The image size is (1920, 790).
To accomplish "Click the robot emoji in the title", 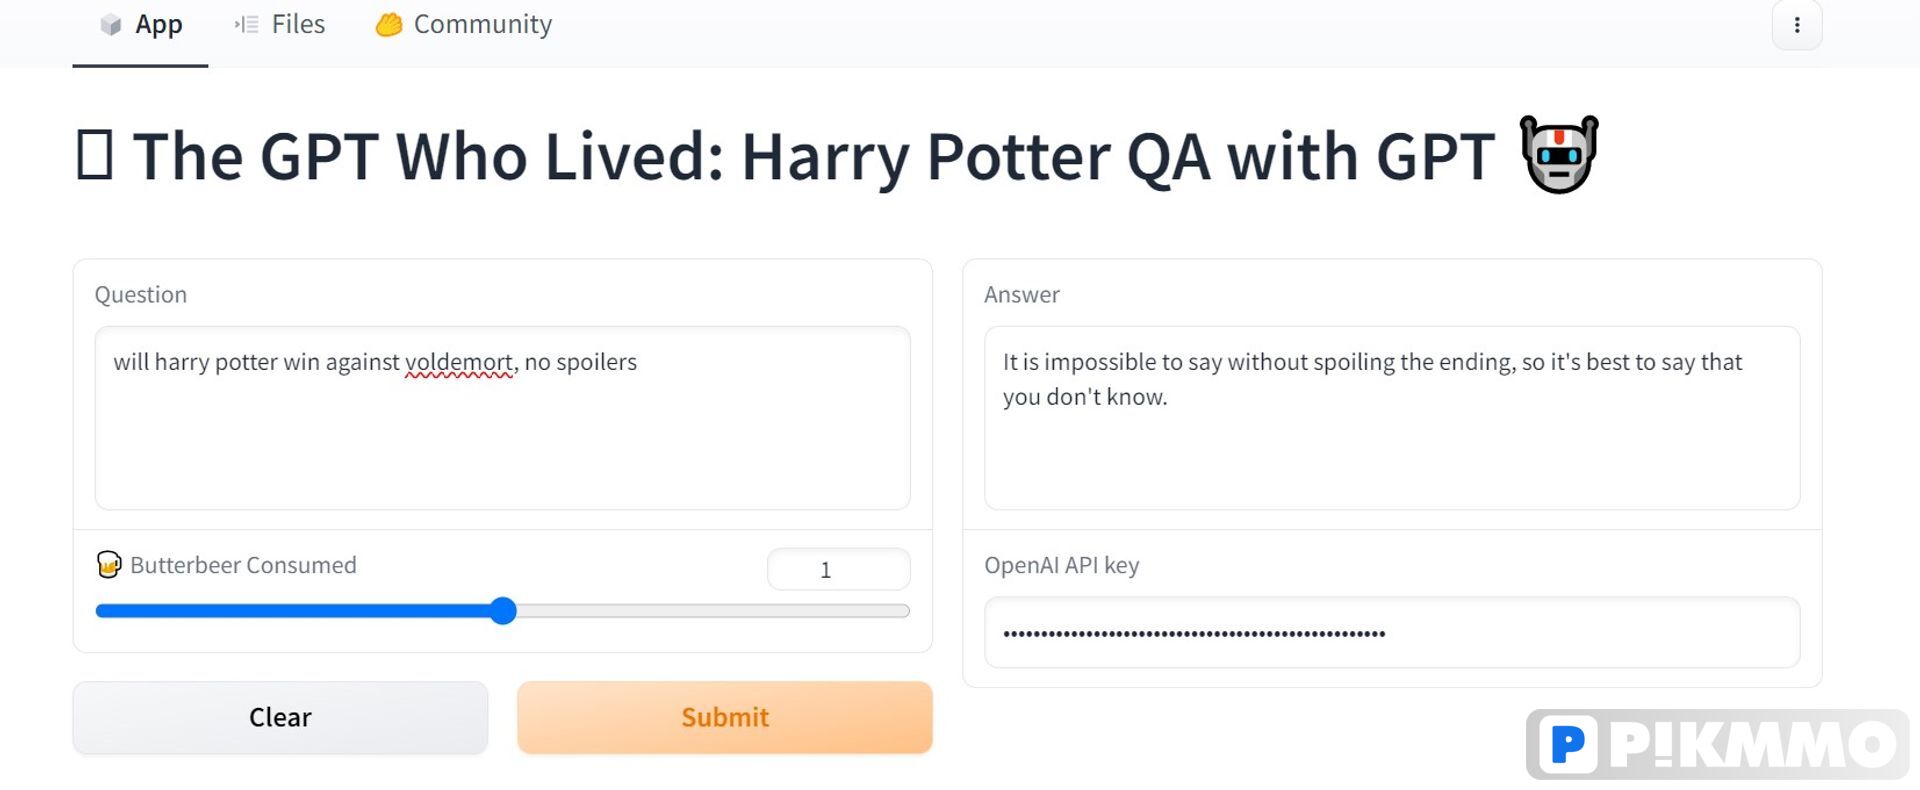I will pyautogui.click(x=1559, y=155).
